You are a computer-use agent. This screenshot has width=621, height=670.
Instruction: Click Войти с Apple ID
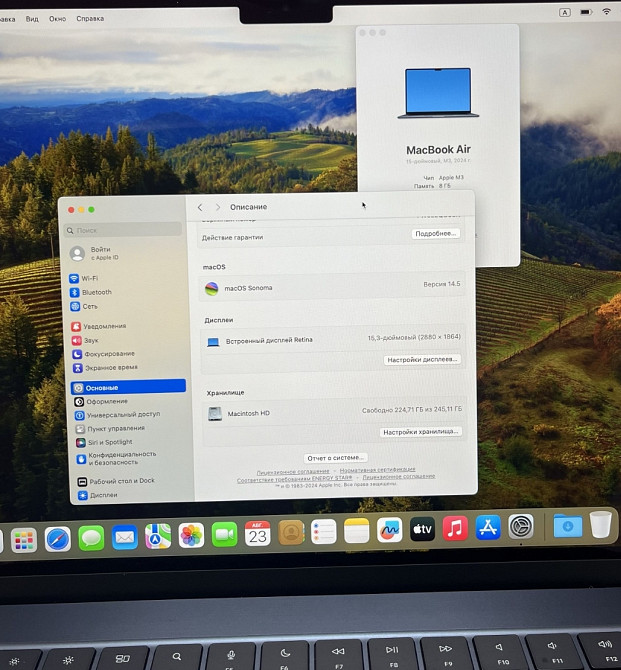pos(95,253)
